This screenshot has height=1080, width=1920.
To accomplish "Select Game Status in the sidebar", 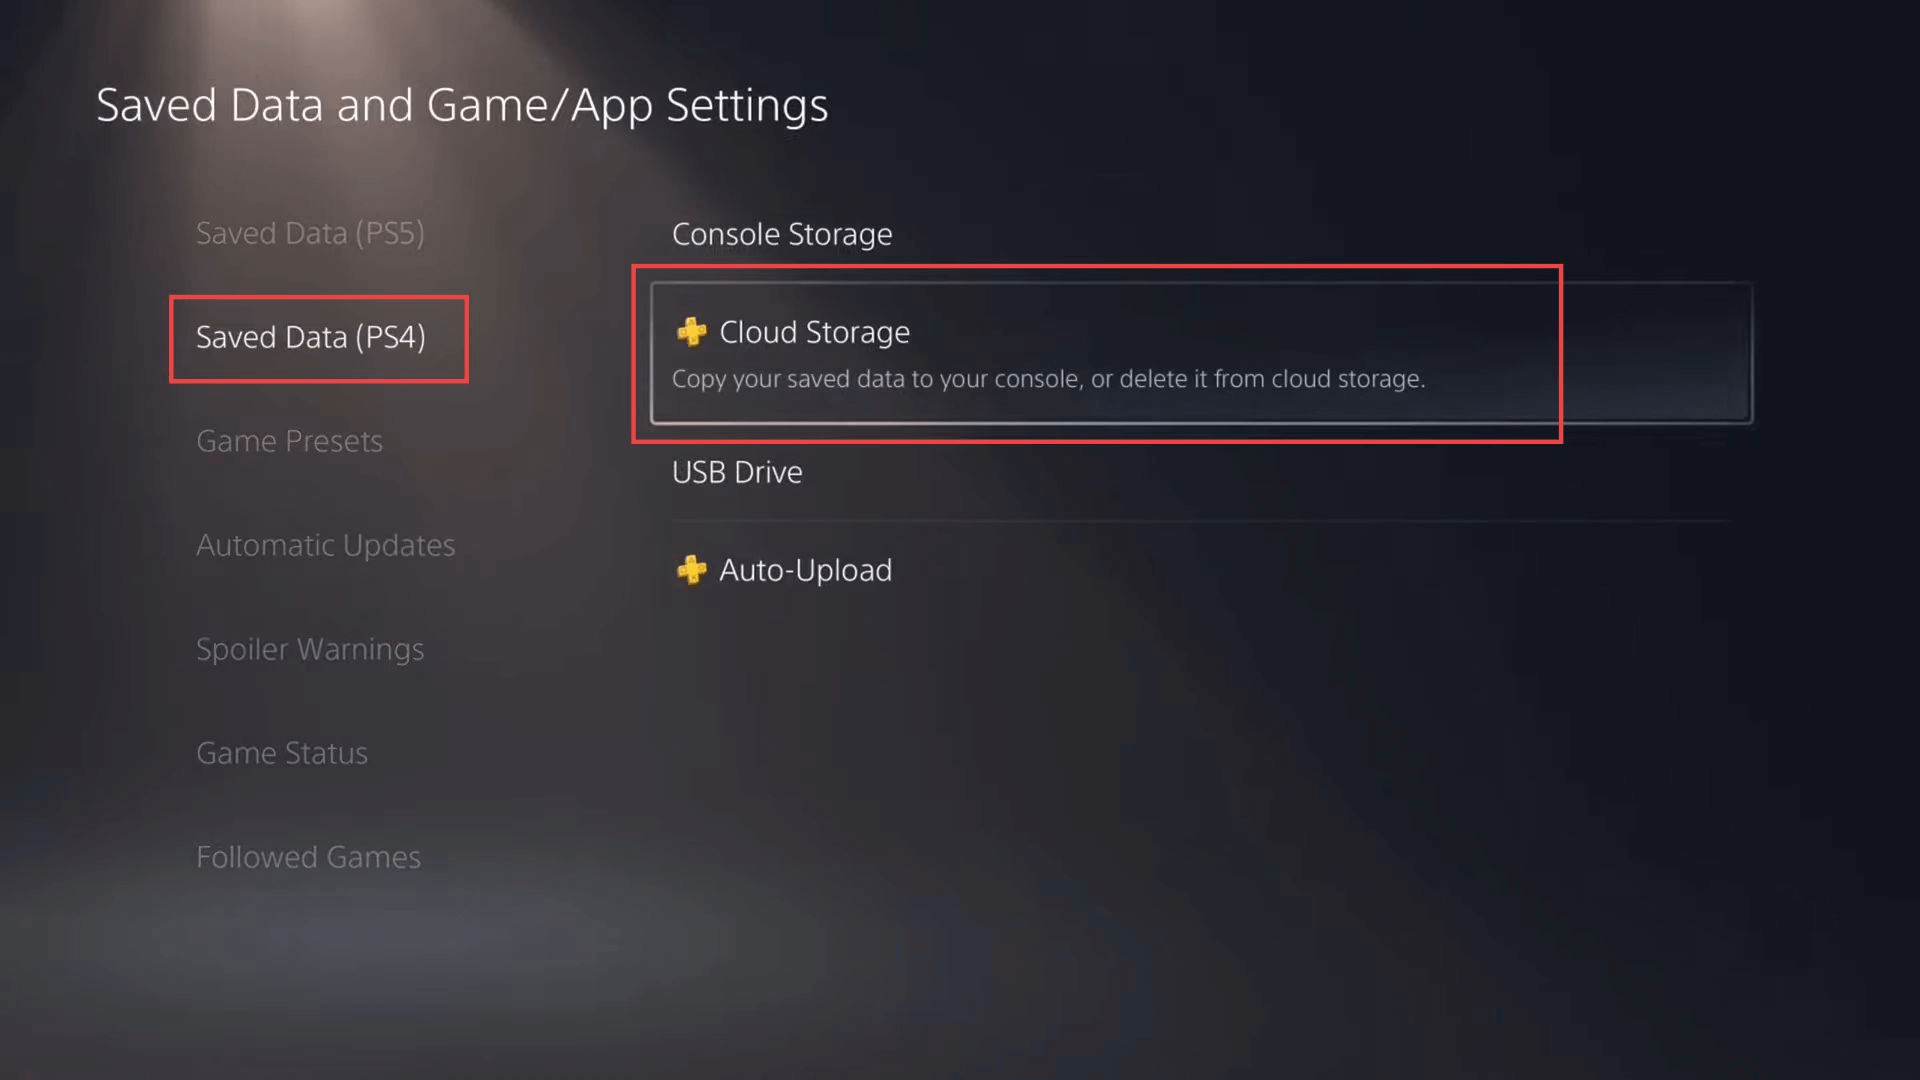I will (x=282, y=753).
